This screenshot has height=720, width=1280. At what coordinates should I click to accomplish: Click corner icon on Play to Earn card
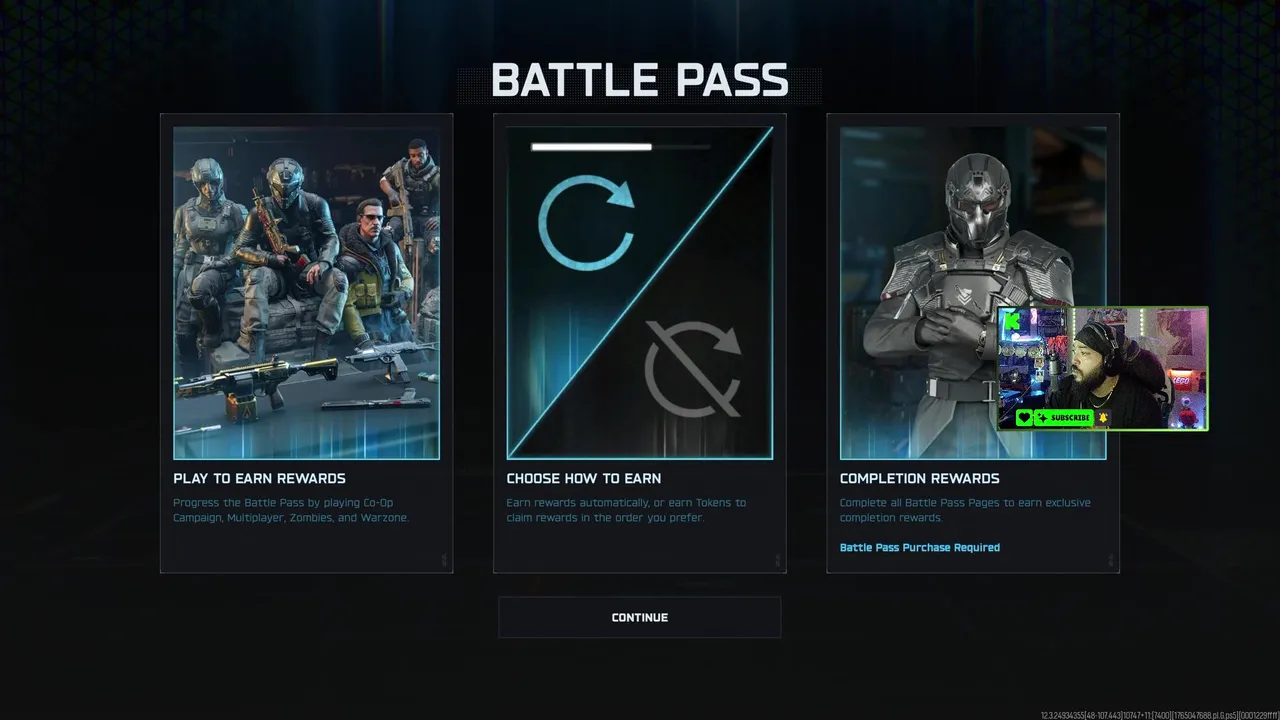coord(444,561)
